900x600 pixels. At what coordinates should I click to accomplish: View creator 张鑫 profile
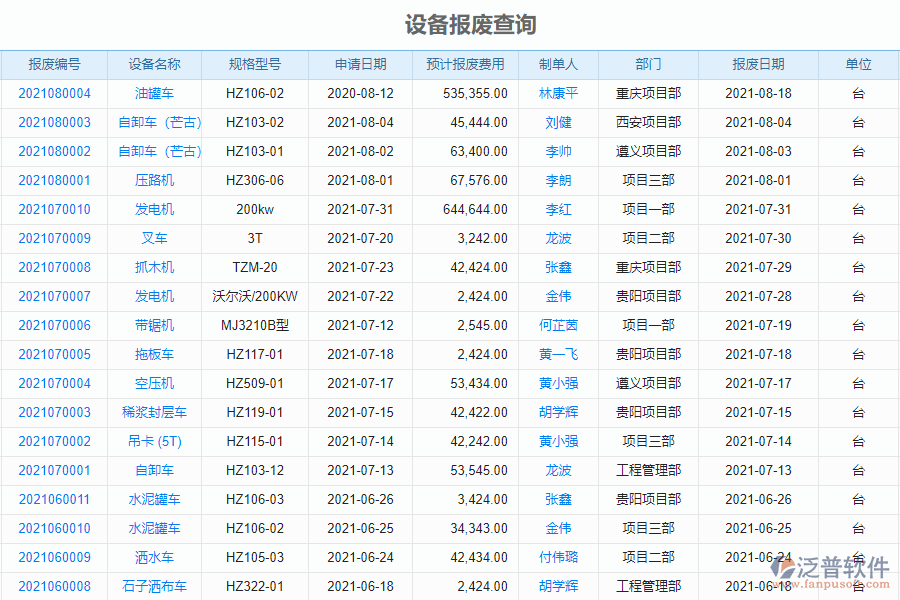tap(560, 267)
